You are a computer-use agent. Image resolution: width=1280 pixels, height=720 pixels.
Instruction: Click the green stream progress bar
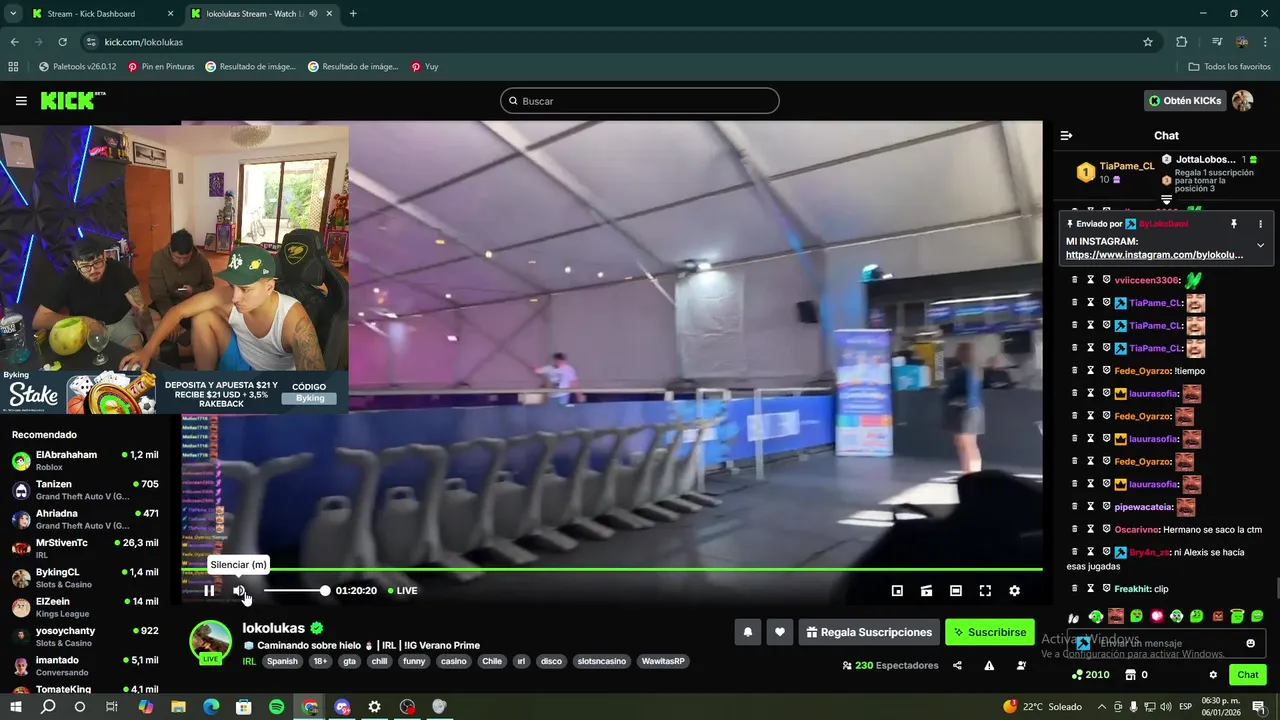(x=612, y=569)
